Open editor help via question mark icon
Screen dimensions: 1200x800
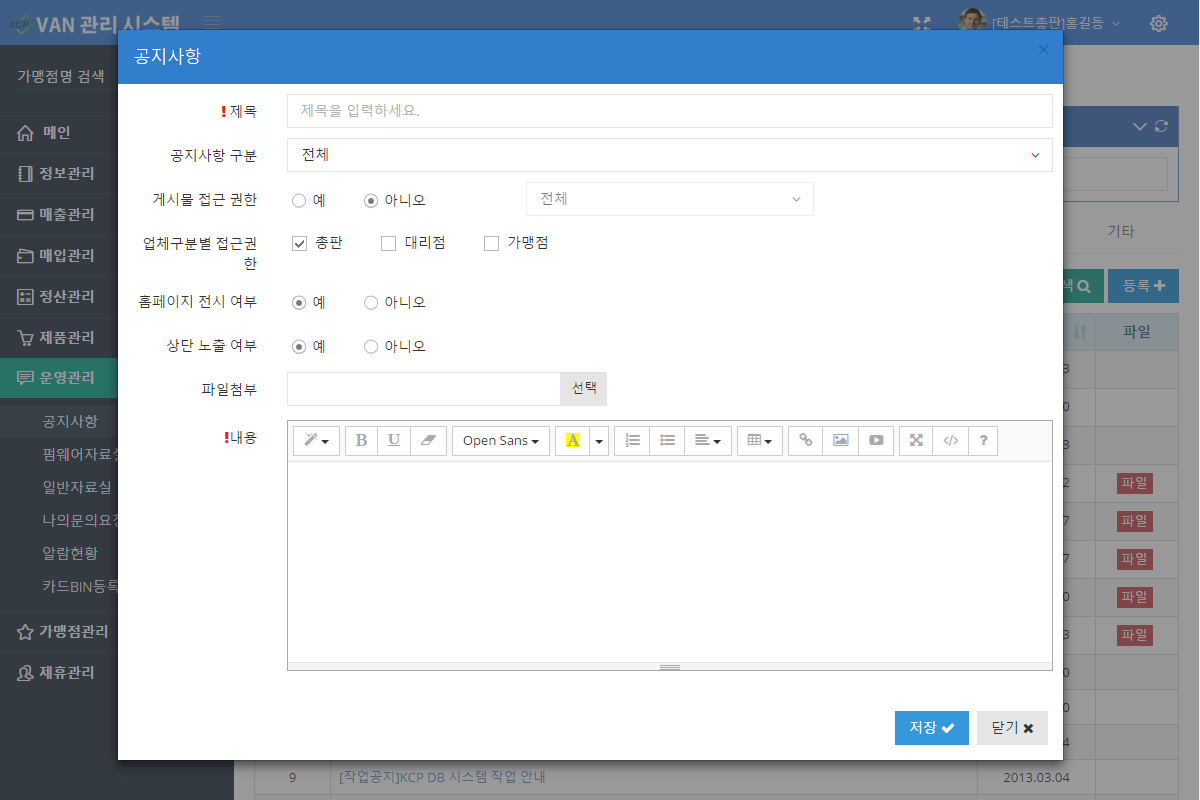983,441
